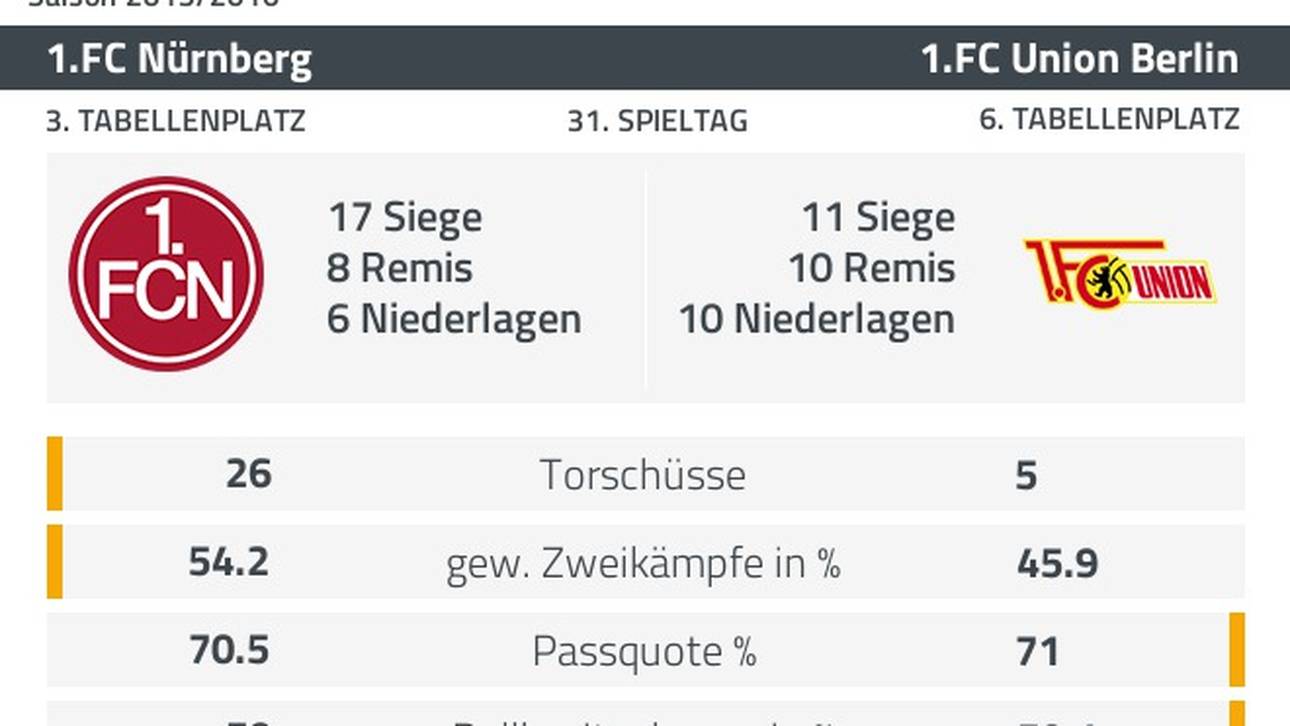Click the 45.9 duels percentage value
1290x726 pixels.
click(x=1057, y=564)
